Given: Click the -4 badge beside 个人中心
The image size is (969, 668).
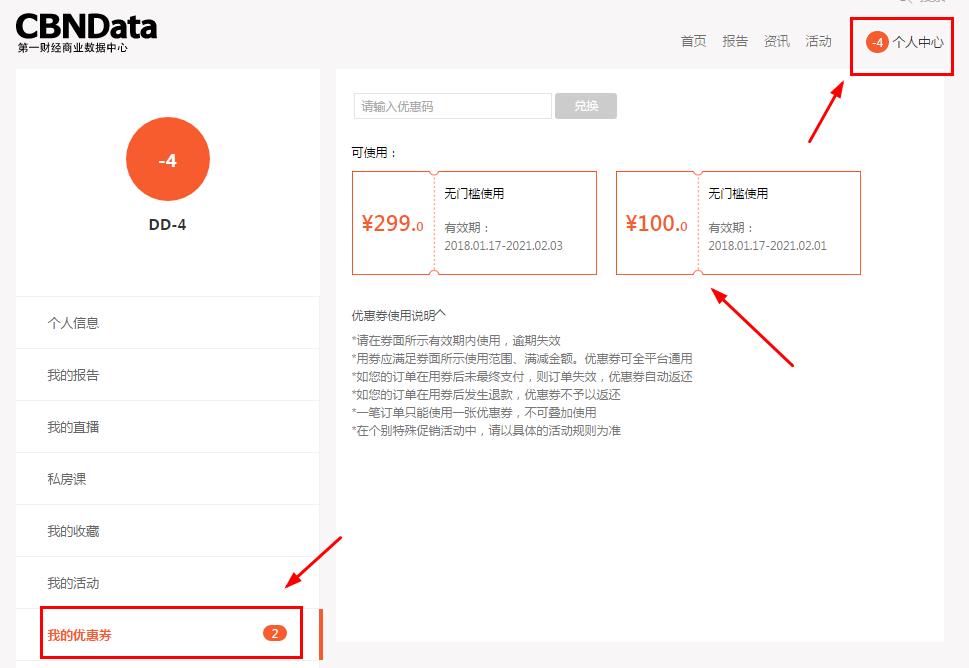Looking at the screenshot, I should coord(877,42).
